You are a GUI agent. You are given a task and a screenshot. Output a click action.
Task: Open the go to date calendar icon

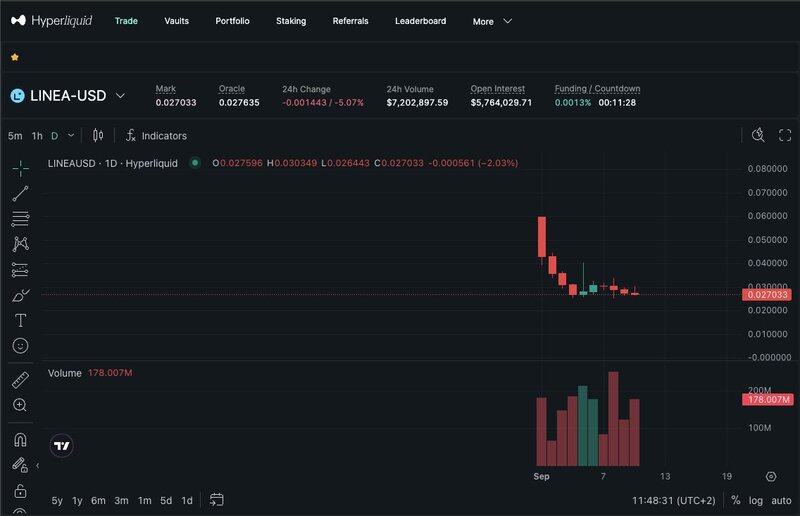[x=216, y=500]
